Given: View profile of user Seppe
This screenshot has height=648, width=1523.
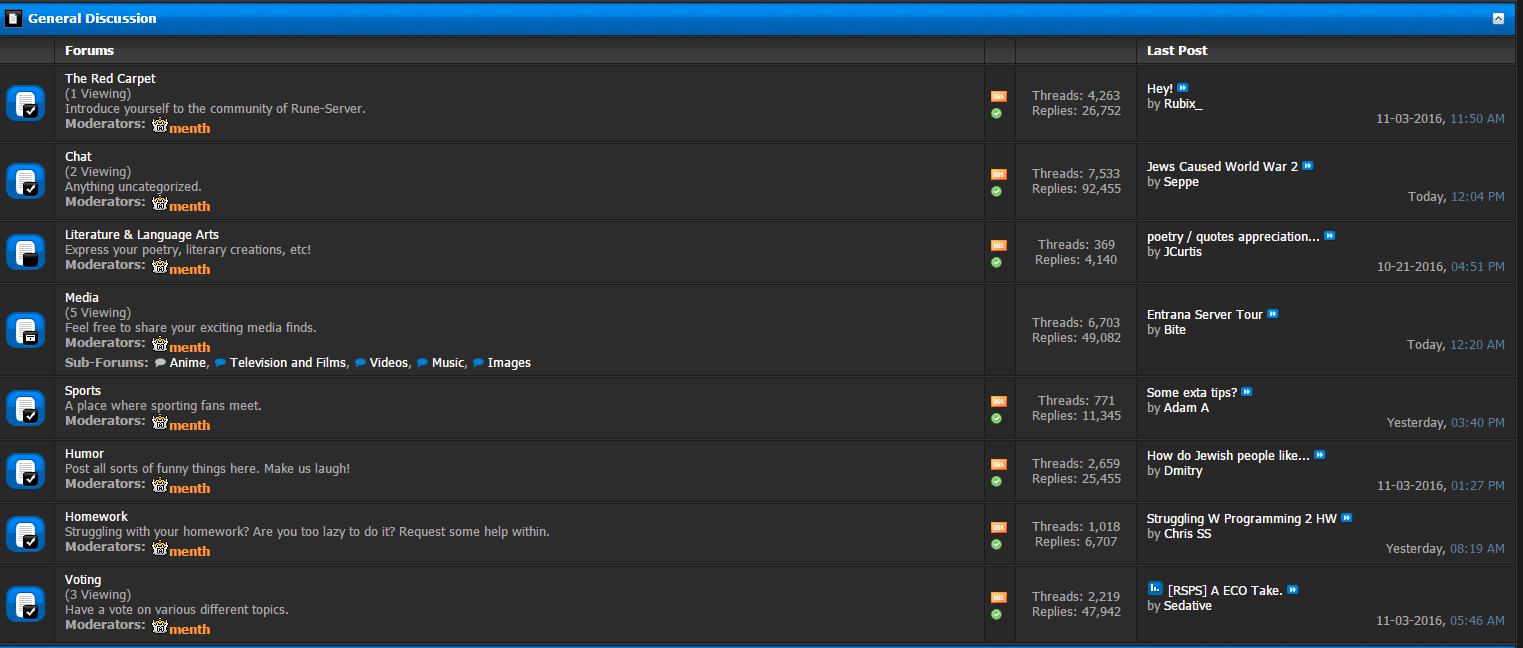Looking at the screenshot, I should click(1181, 182).
